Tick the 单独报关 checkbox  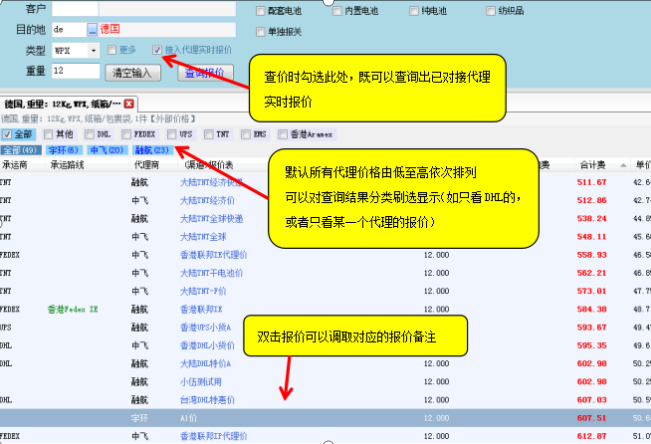(262, 31)
